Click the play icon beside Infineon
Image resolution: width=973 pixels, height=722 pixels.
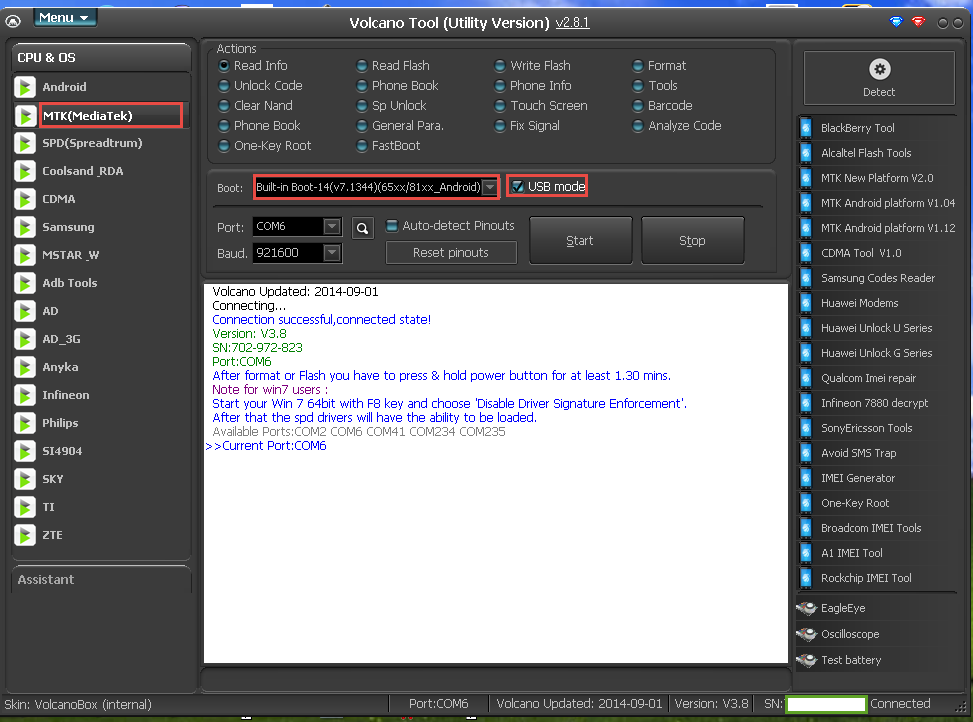tap(25, 395)
